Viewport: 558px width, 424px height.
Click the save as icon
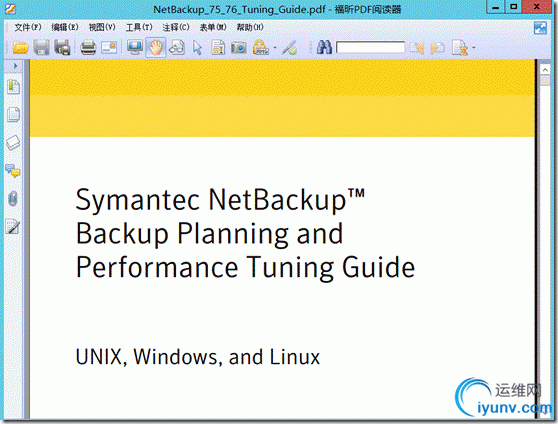pyautogui.click(x=63, y=47)
